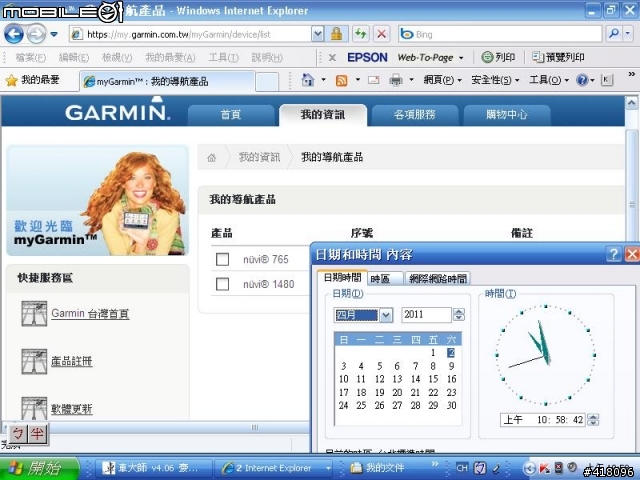Click the time spinner arrows
This screenshot has width=640, height=480.
point(593,420)
